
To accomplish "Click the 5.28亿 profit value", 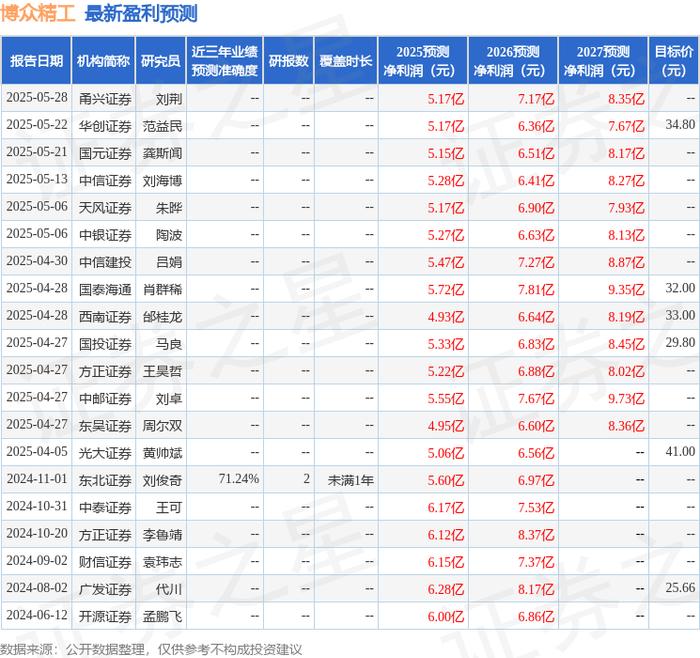I will pyautogui.click(x=446, y=180).
